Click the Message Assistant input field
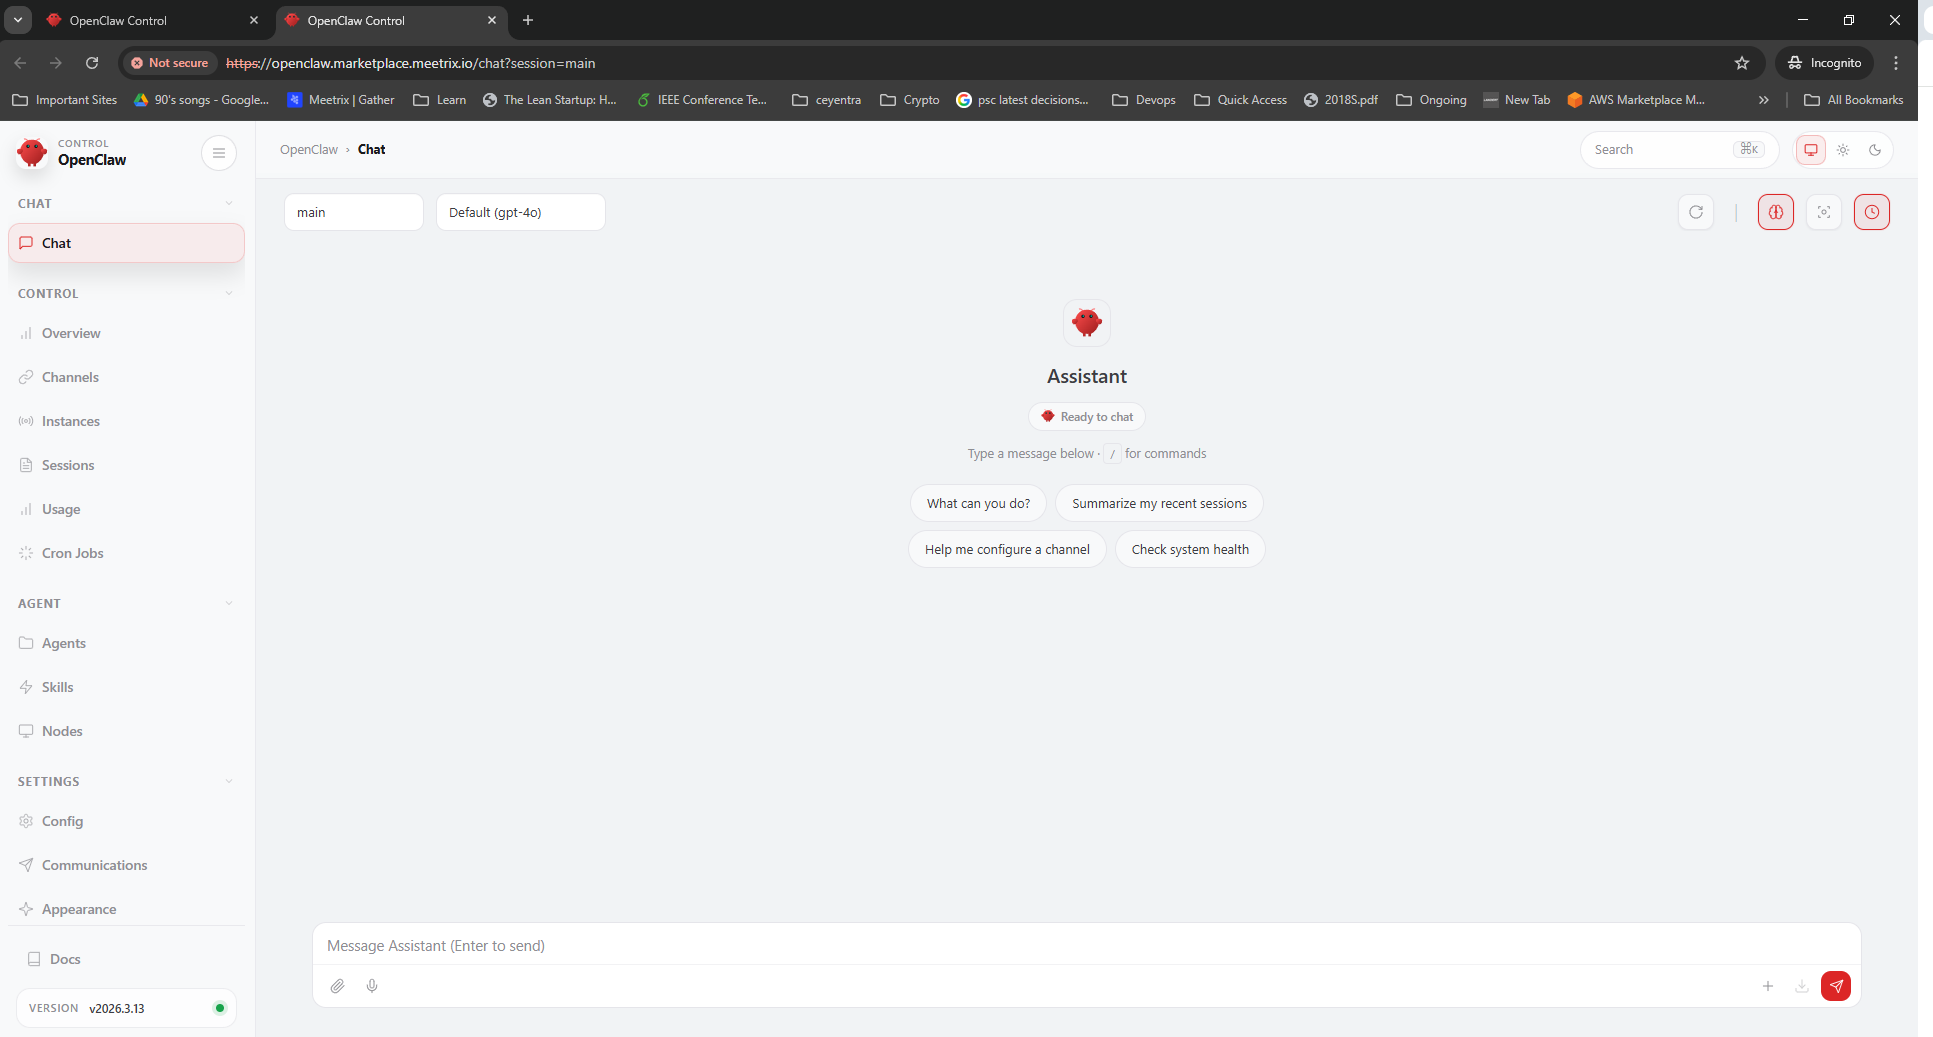 pos(1085,946)
